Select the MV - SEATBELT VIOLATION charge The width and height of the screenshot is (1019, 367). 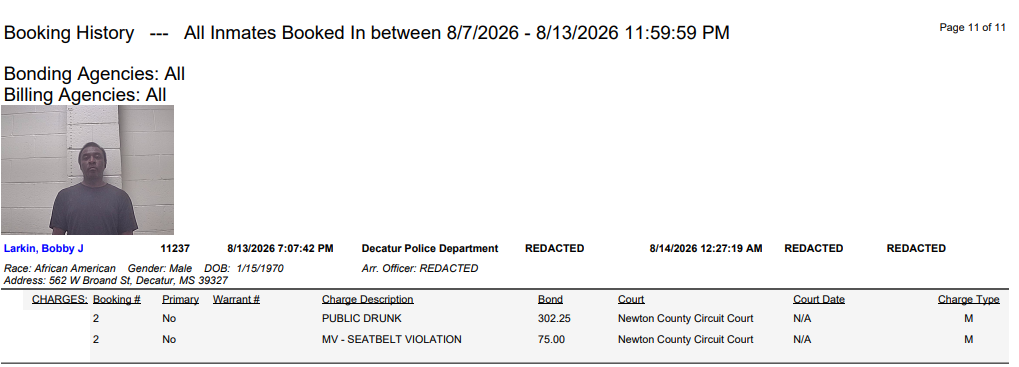391,339
